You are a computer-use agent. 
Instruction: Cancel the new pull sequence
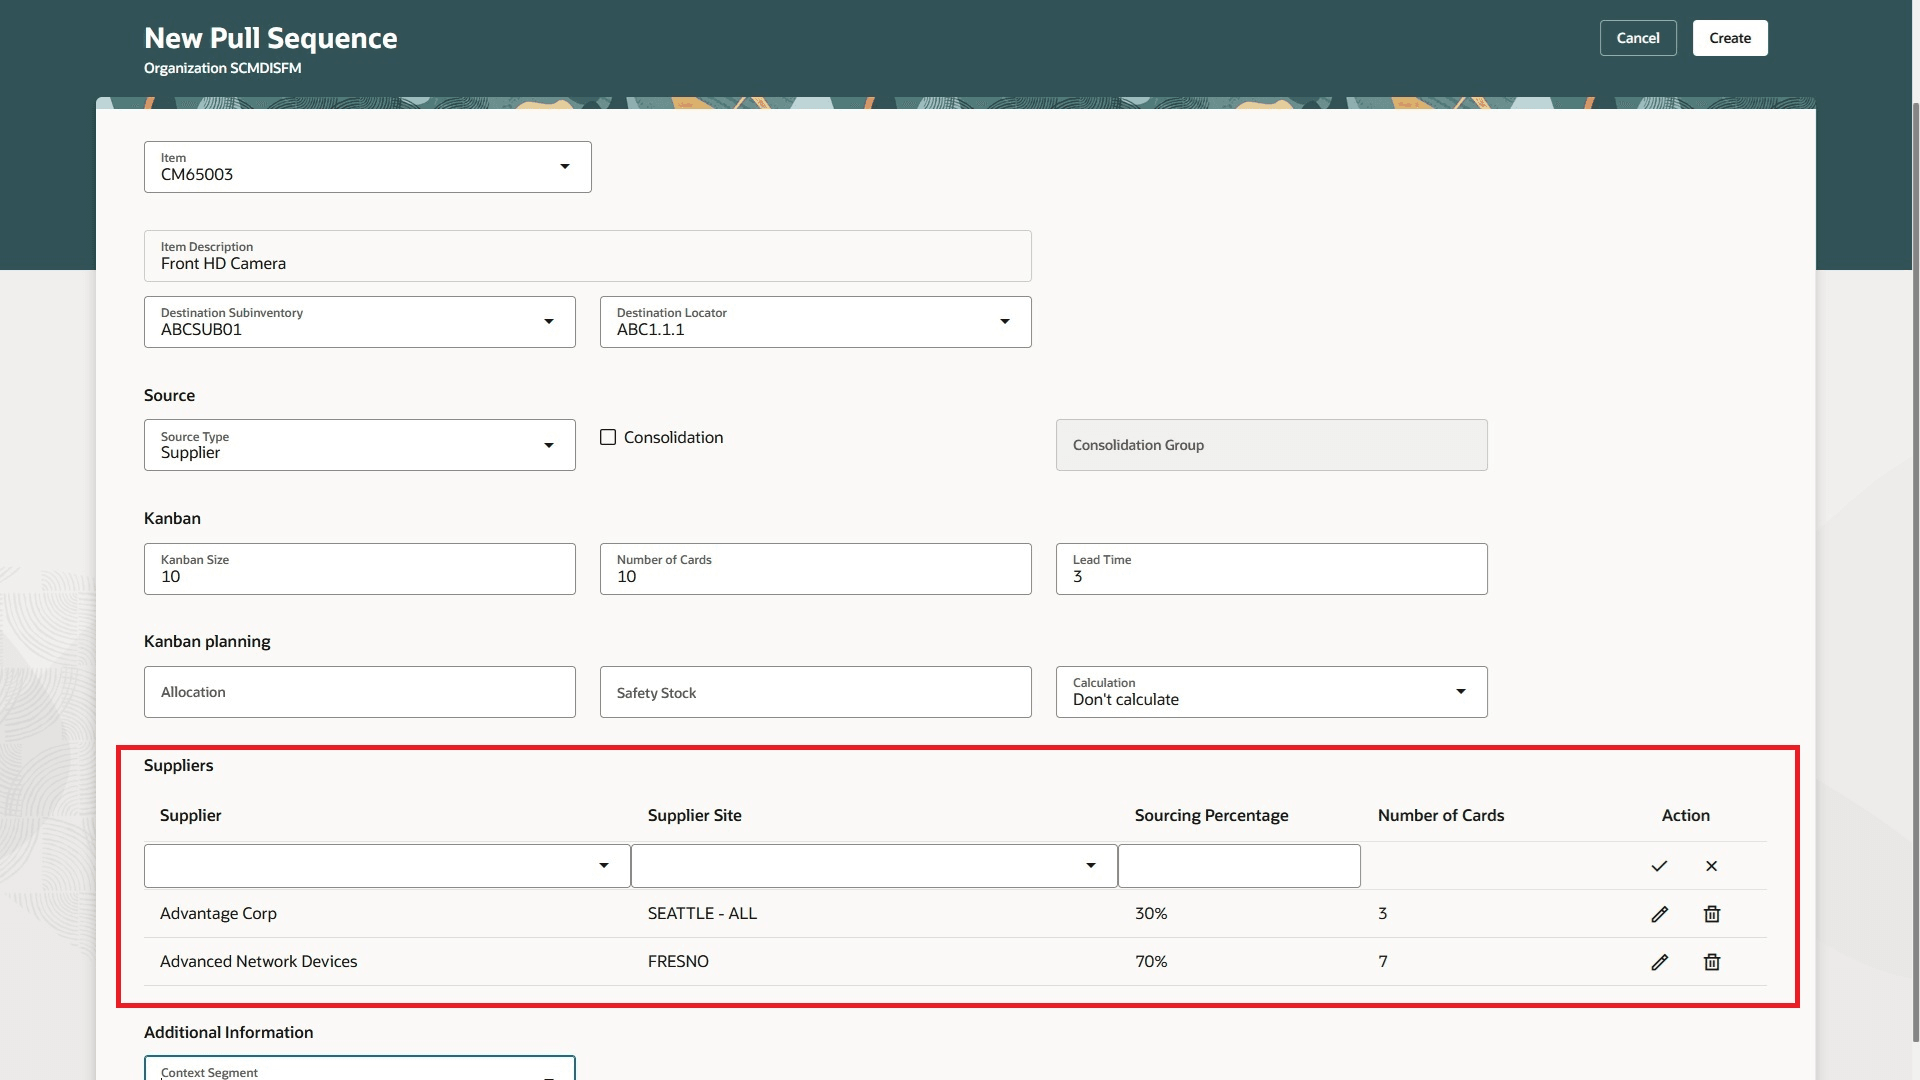tap(1638, 38)
